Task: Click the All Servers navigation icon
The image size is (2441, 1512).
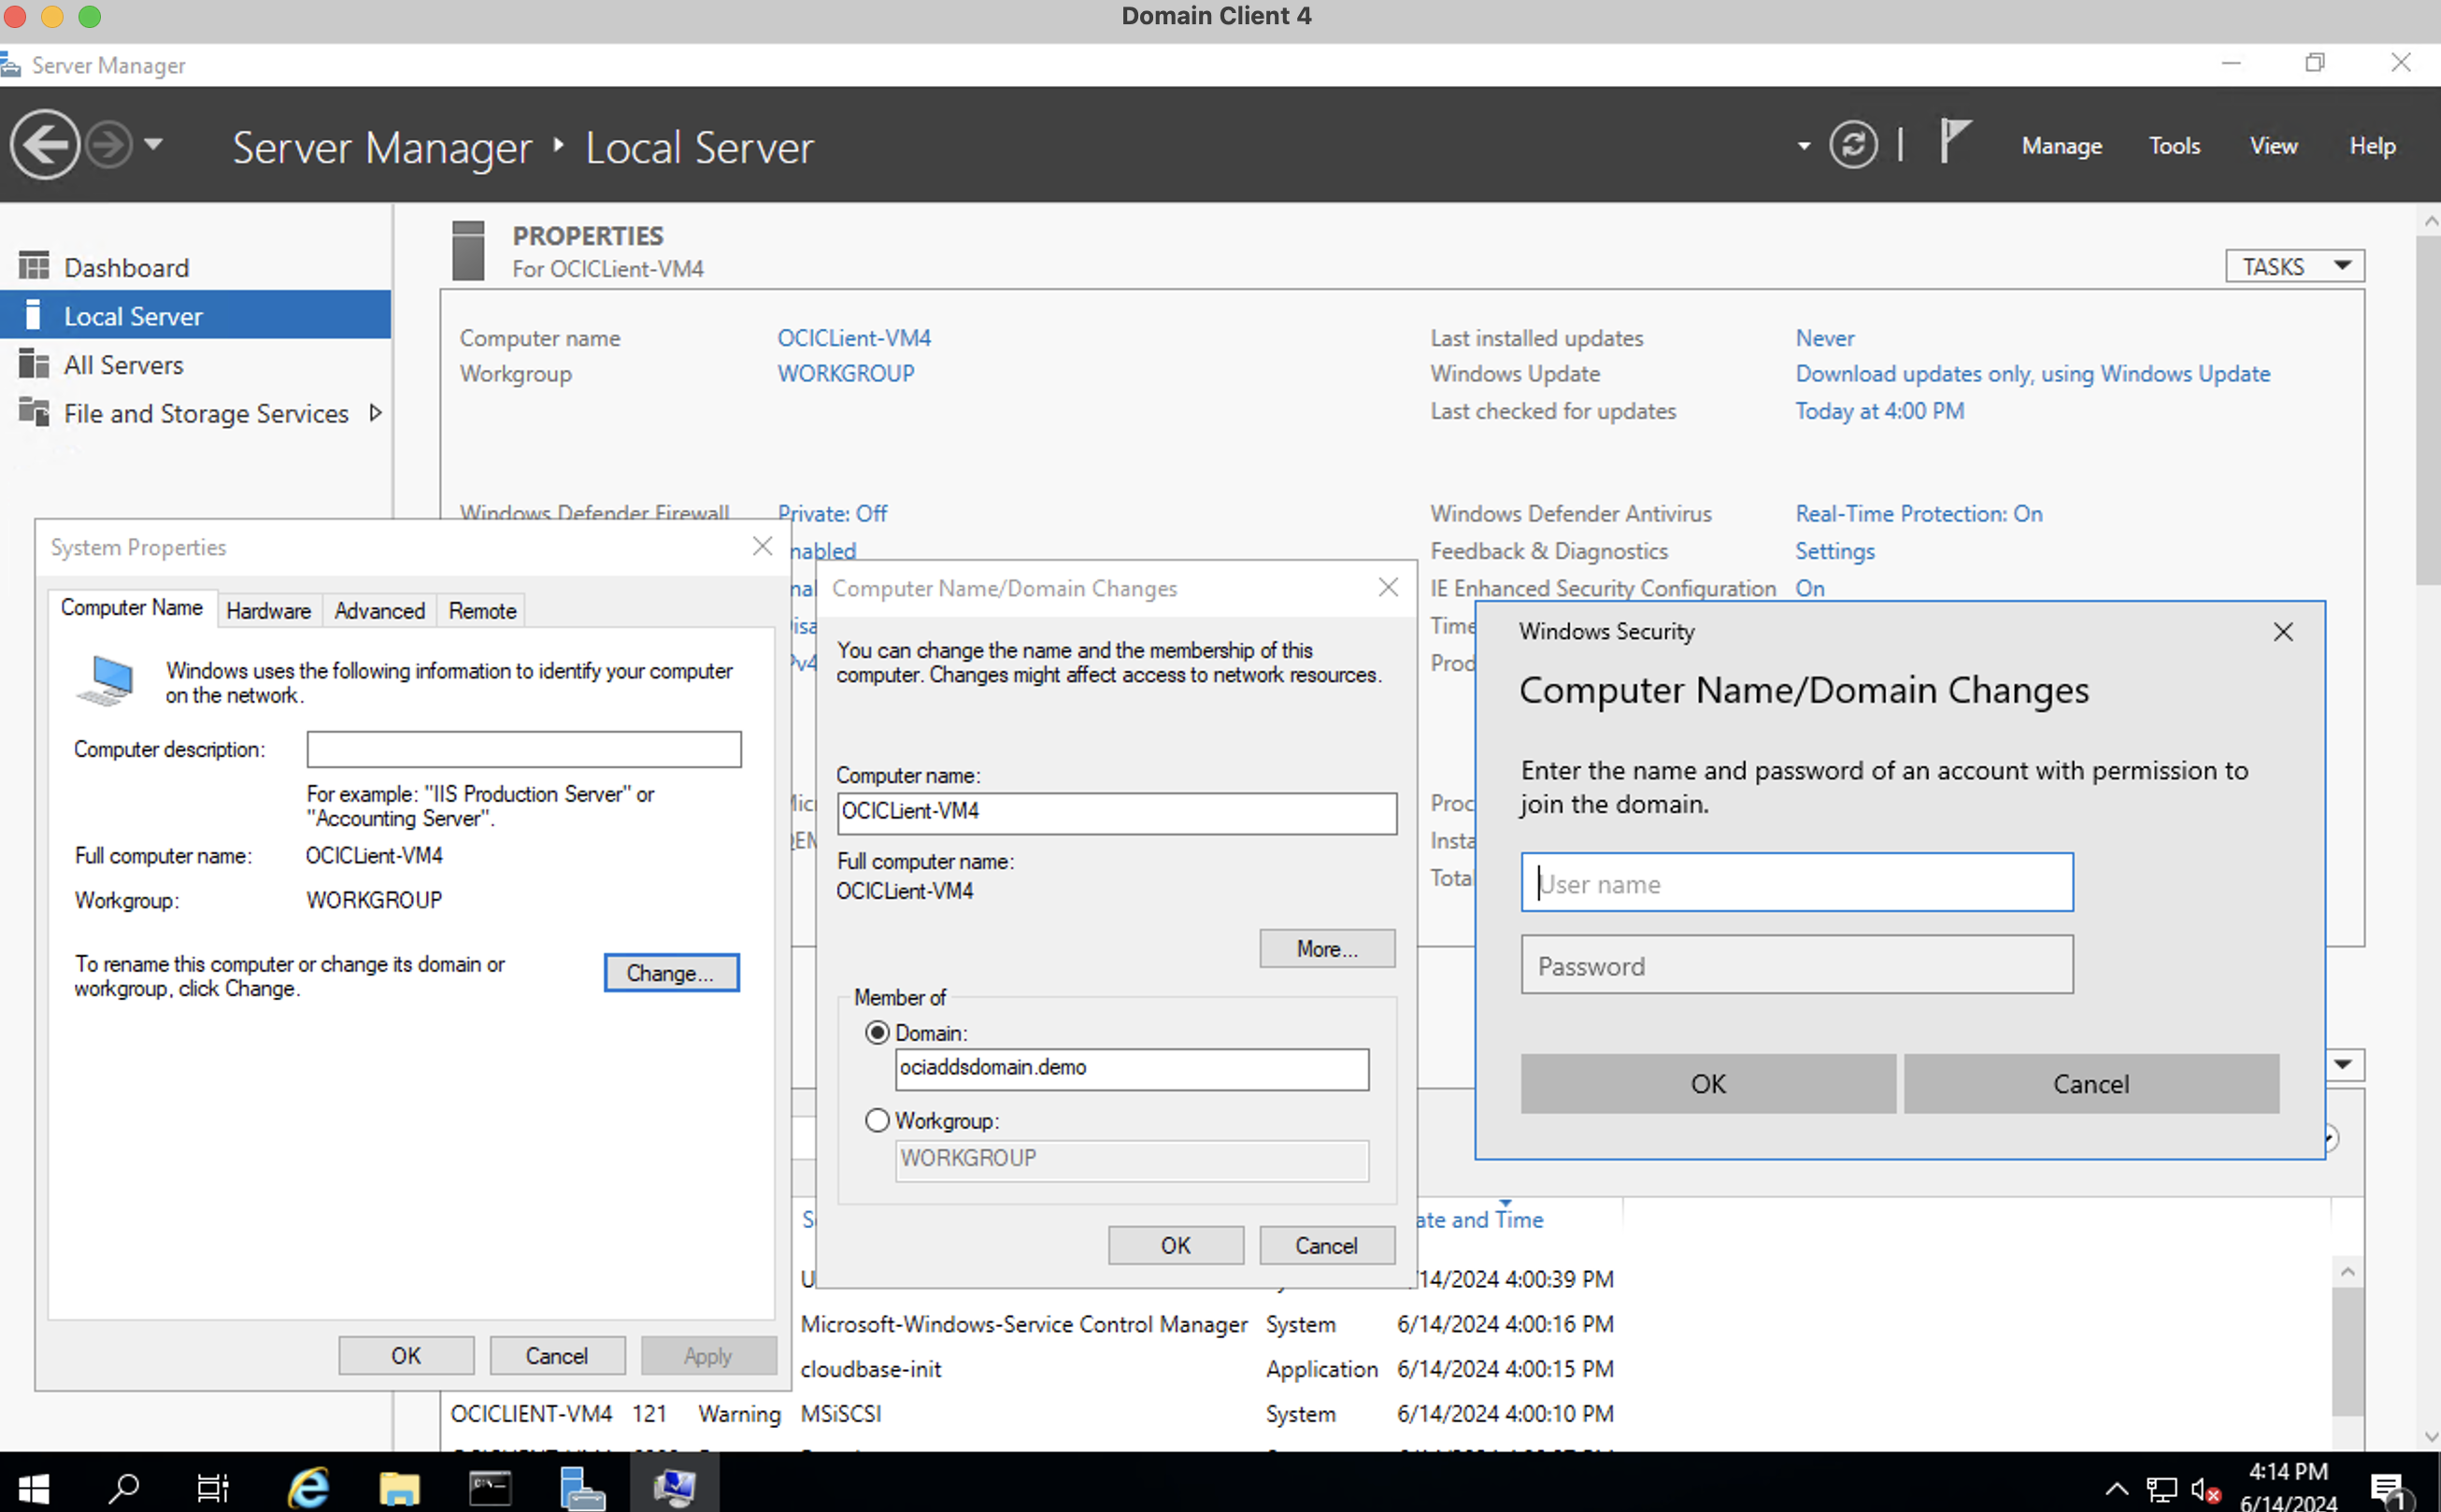Action: coord(33,364)
